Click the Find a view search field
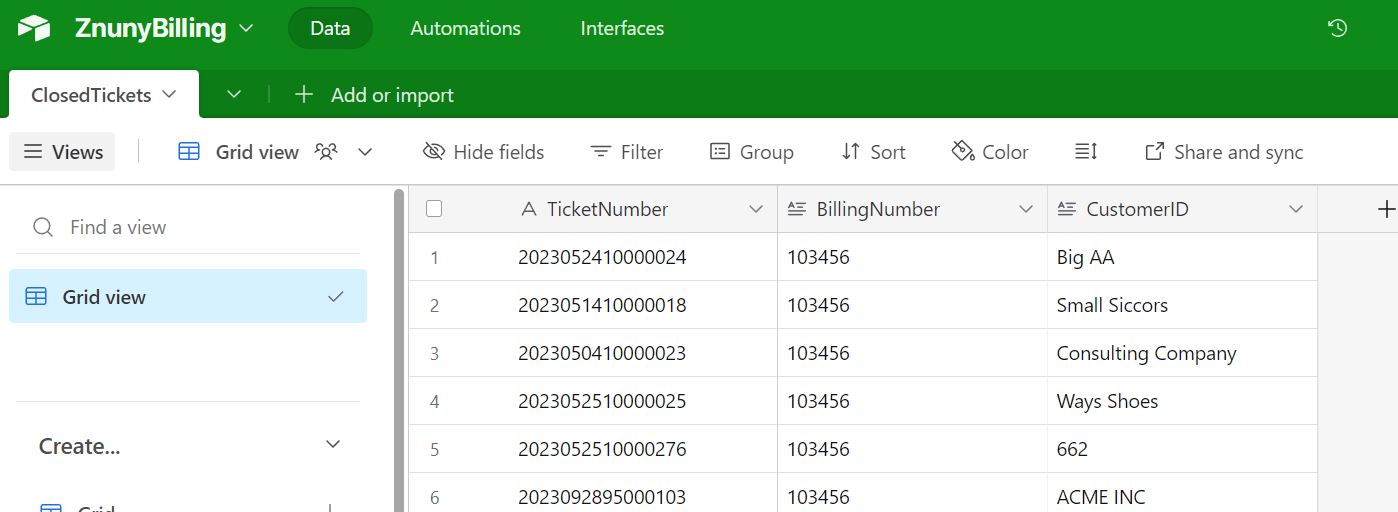This screenshot has height=512, width=1398. (x=190, y=228)
